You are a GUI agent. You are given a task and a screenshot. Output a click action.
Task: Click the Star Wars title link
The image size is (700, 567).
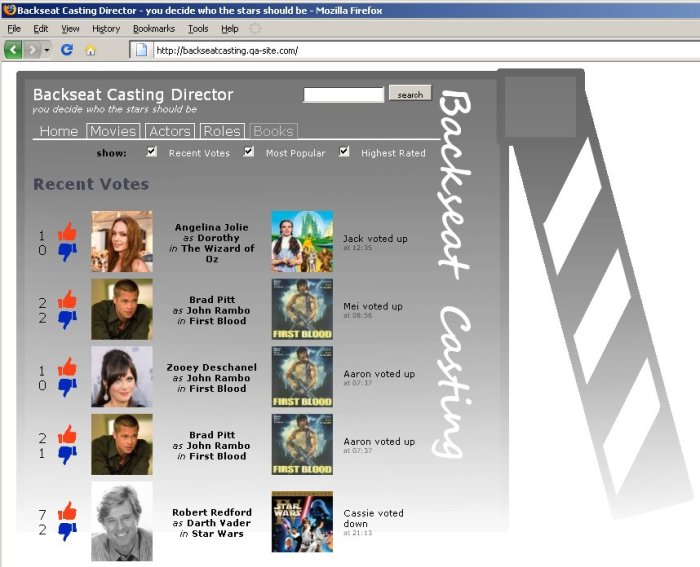218,534
